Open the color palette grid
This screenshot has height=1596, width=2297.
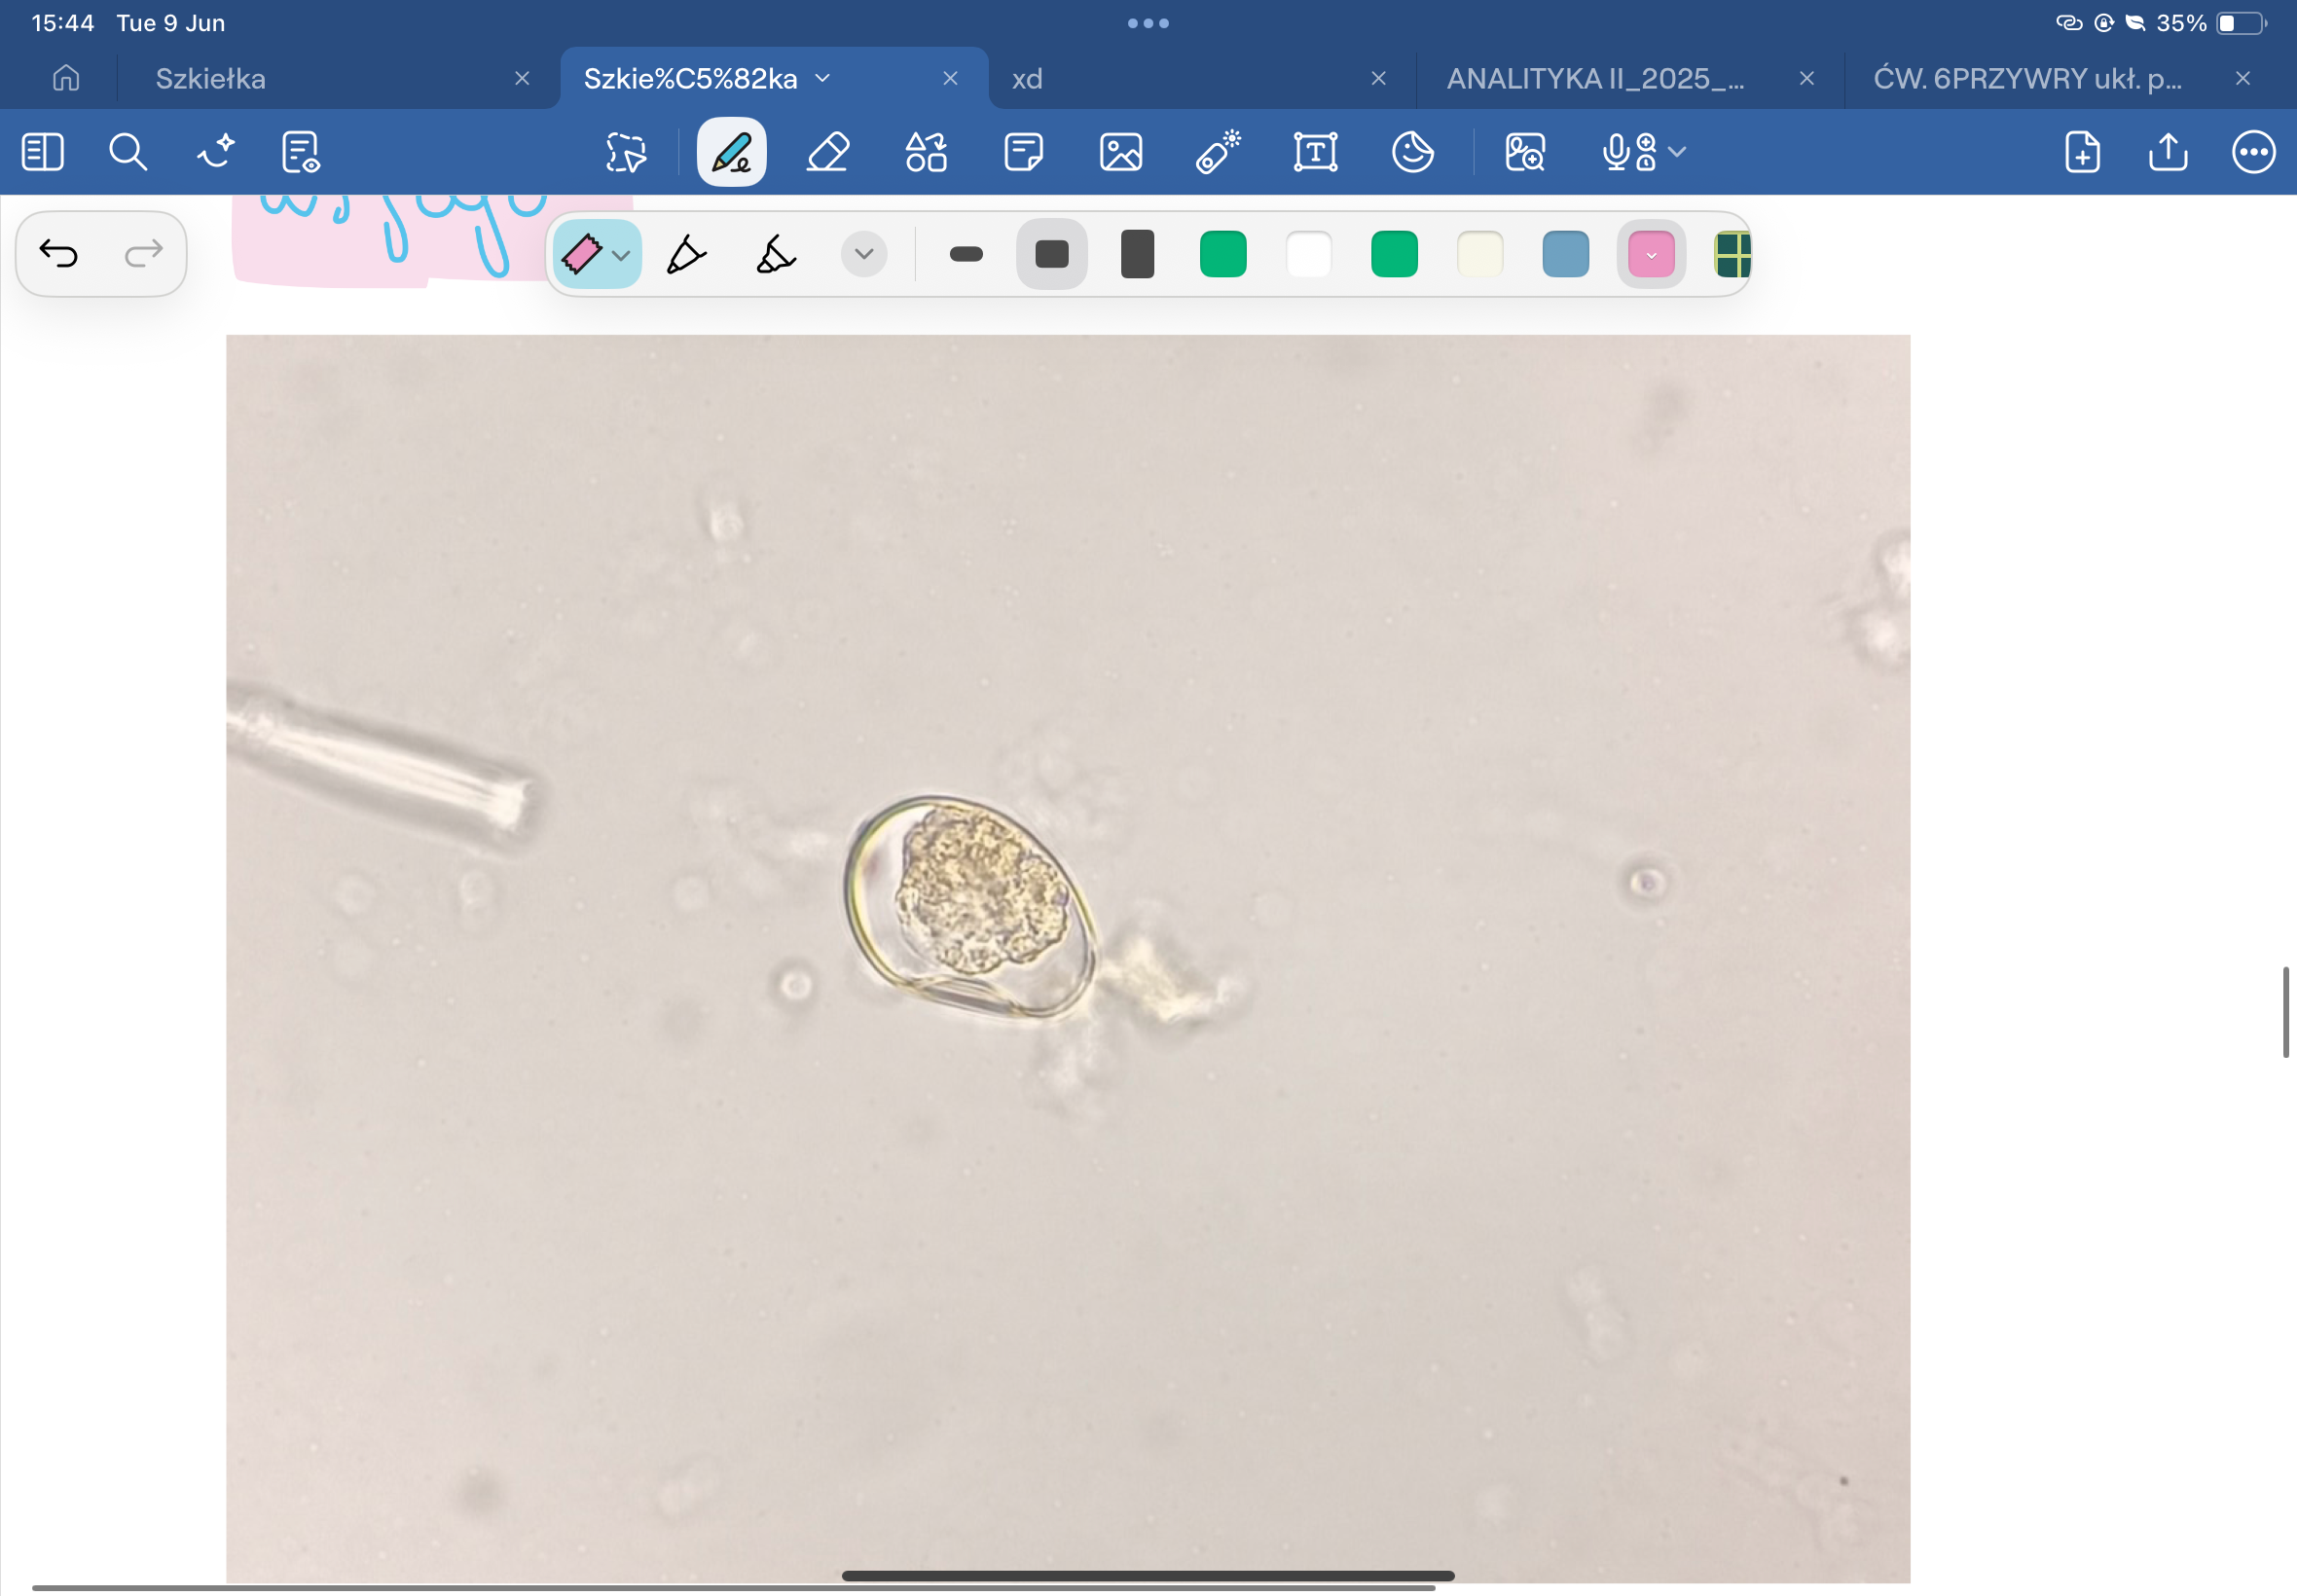tap(1732, 254)
